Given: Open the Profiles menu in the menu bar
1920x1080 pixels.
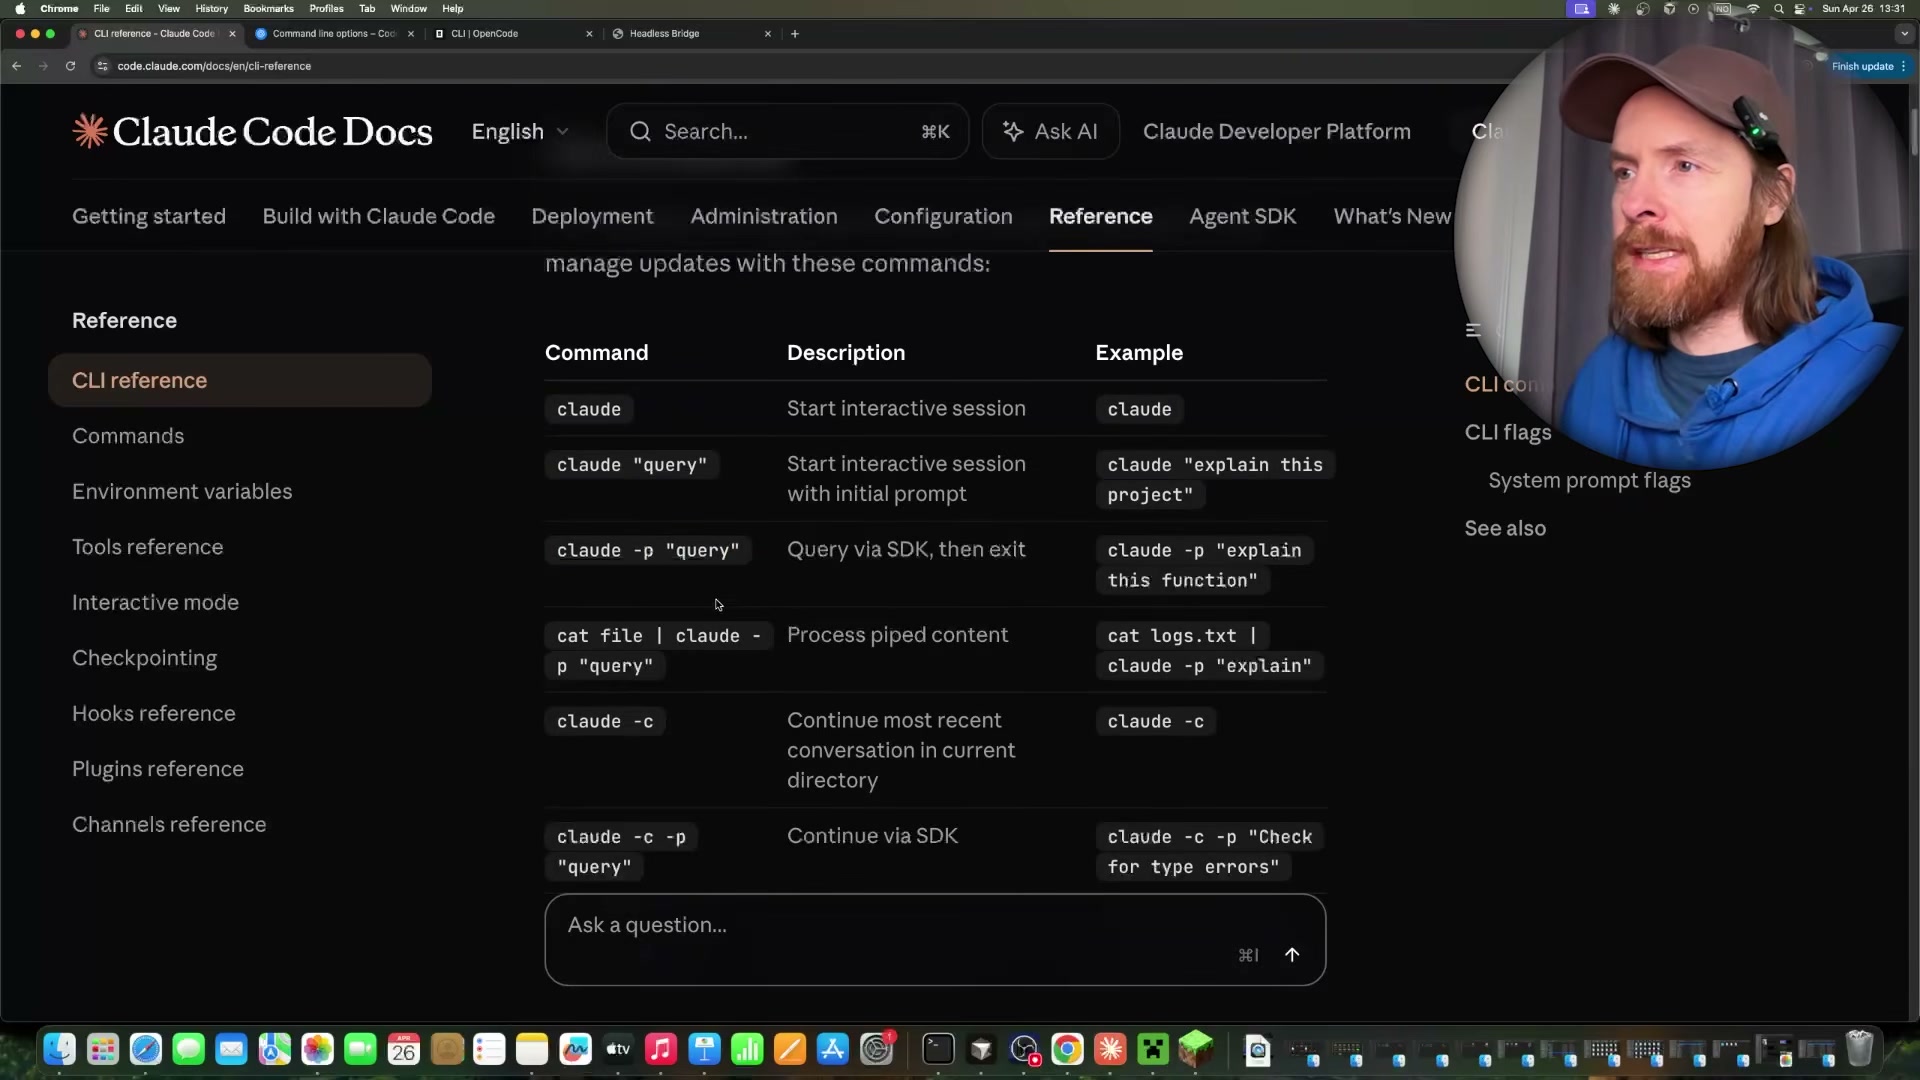Looking at the screenshot, I should click(x=326, y=9).
